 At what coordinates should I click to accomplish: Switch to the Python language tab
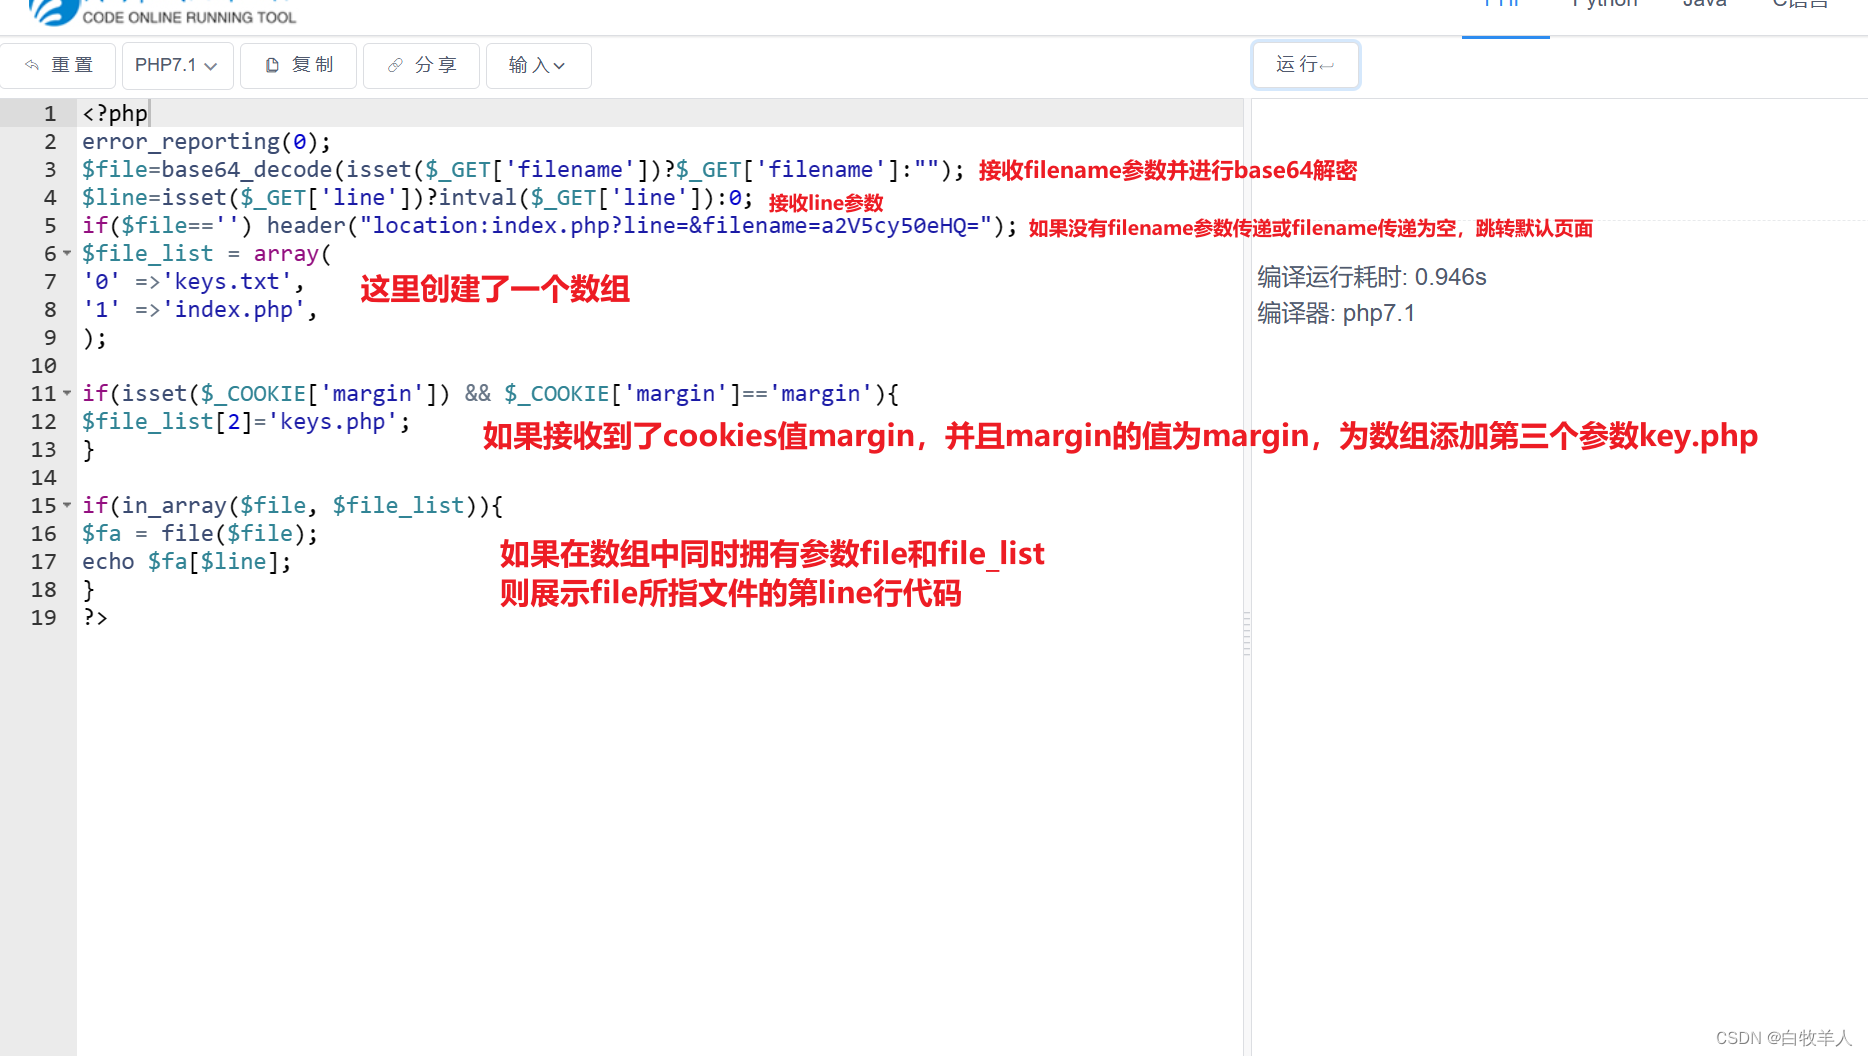(1605, 5)
